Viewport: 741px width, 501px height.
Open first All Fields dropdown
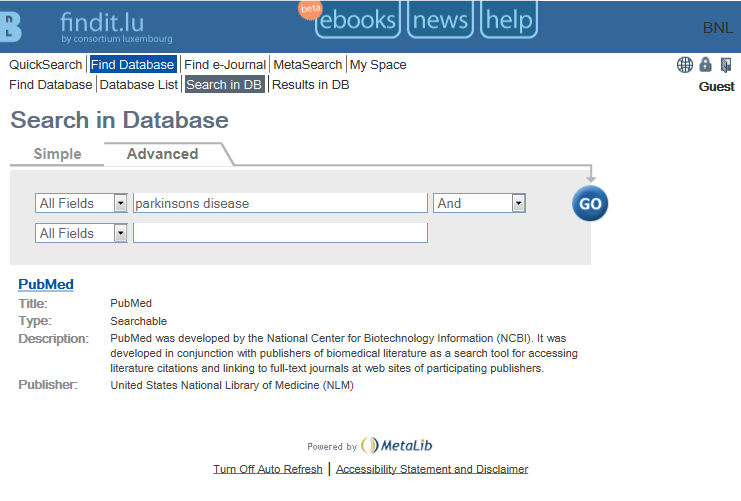pos(81,203)
